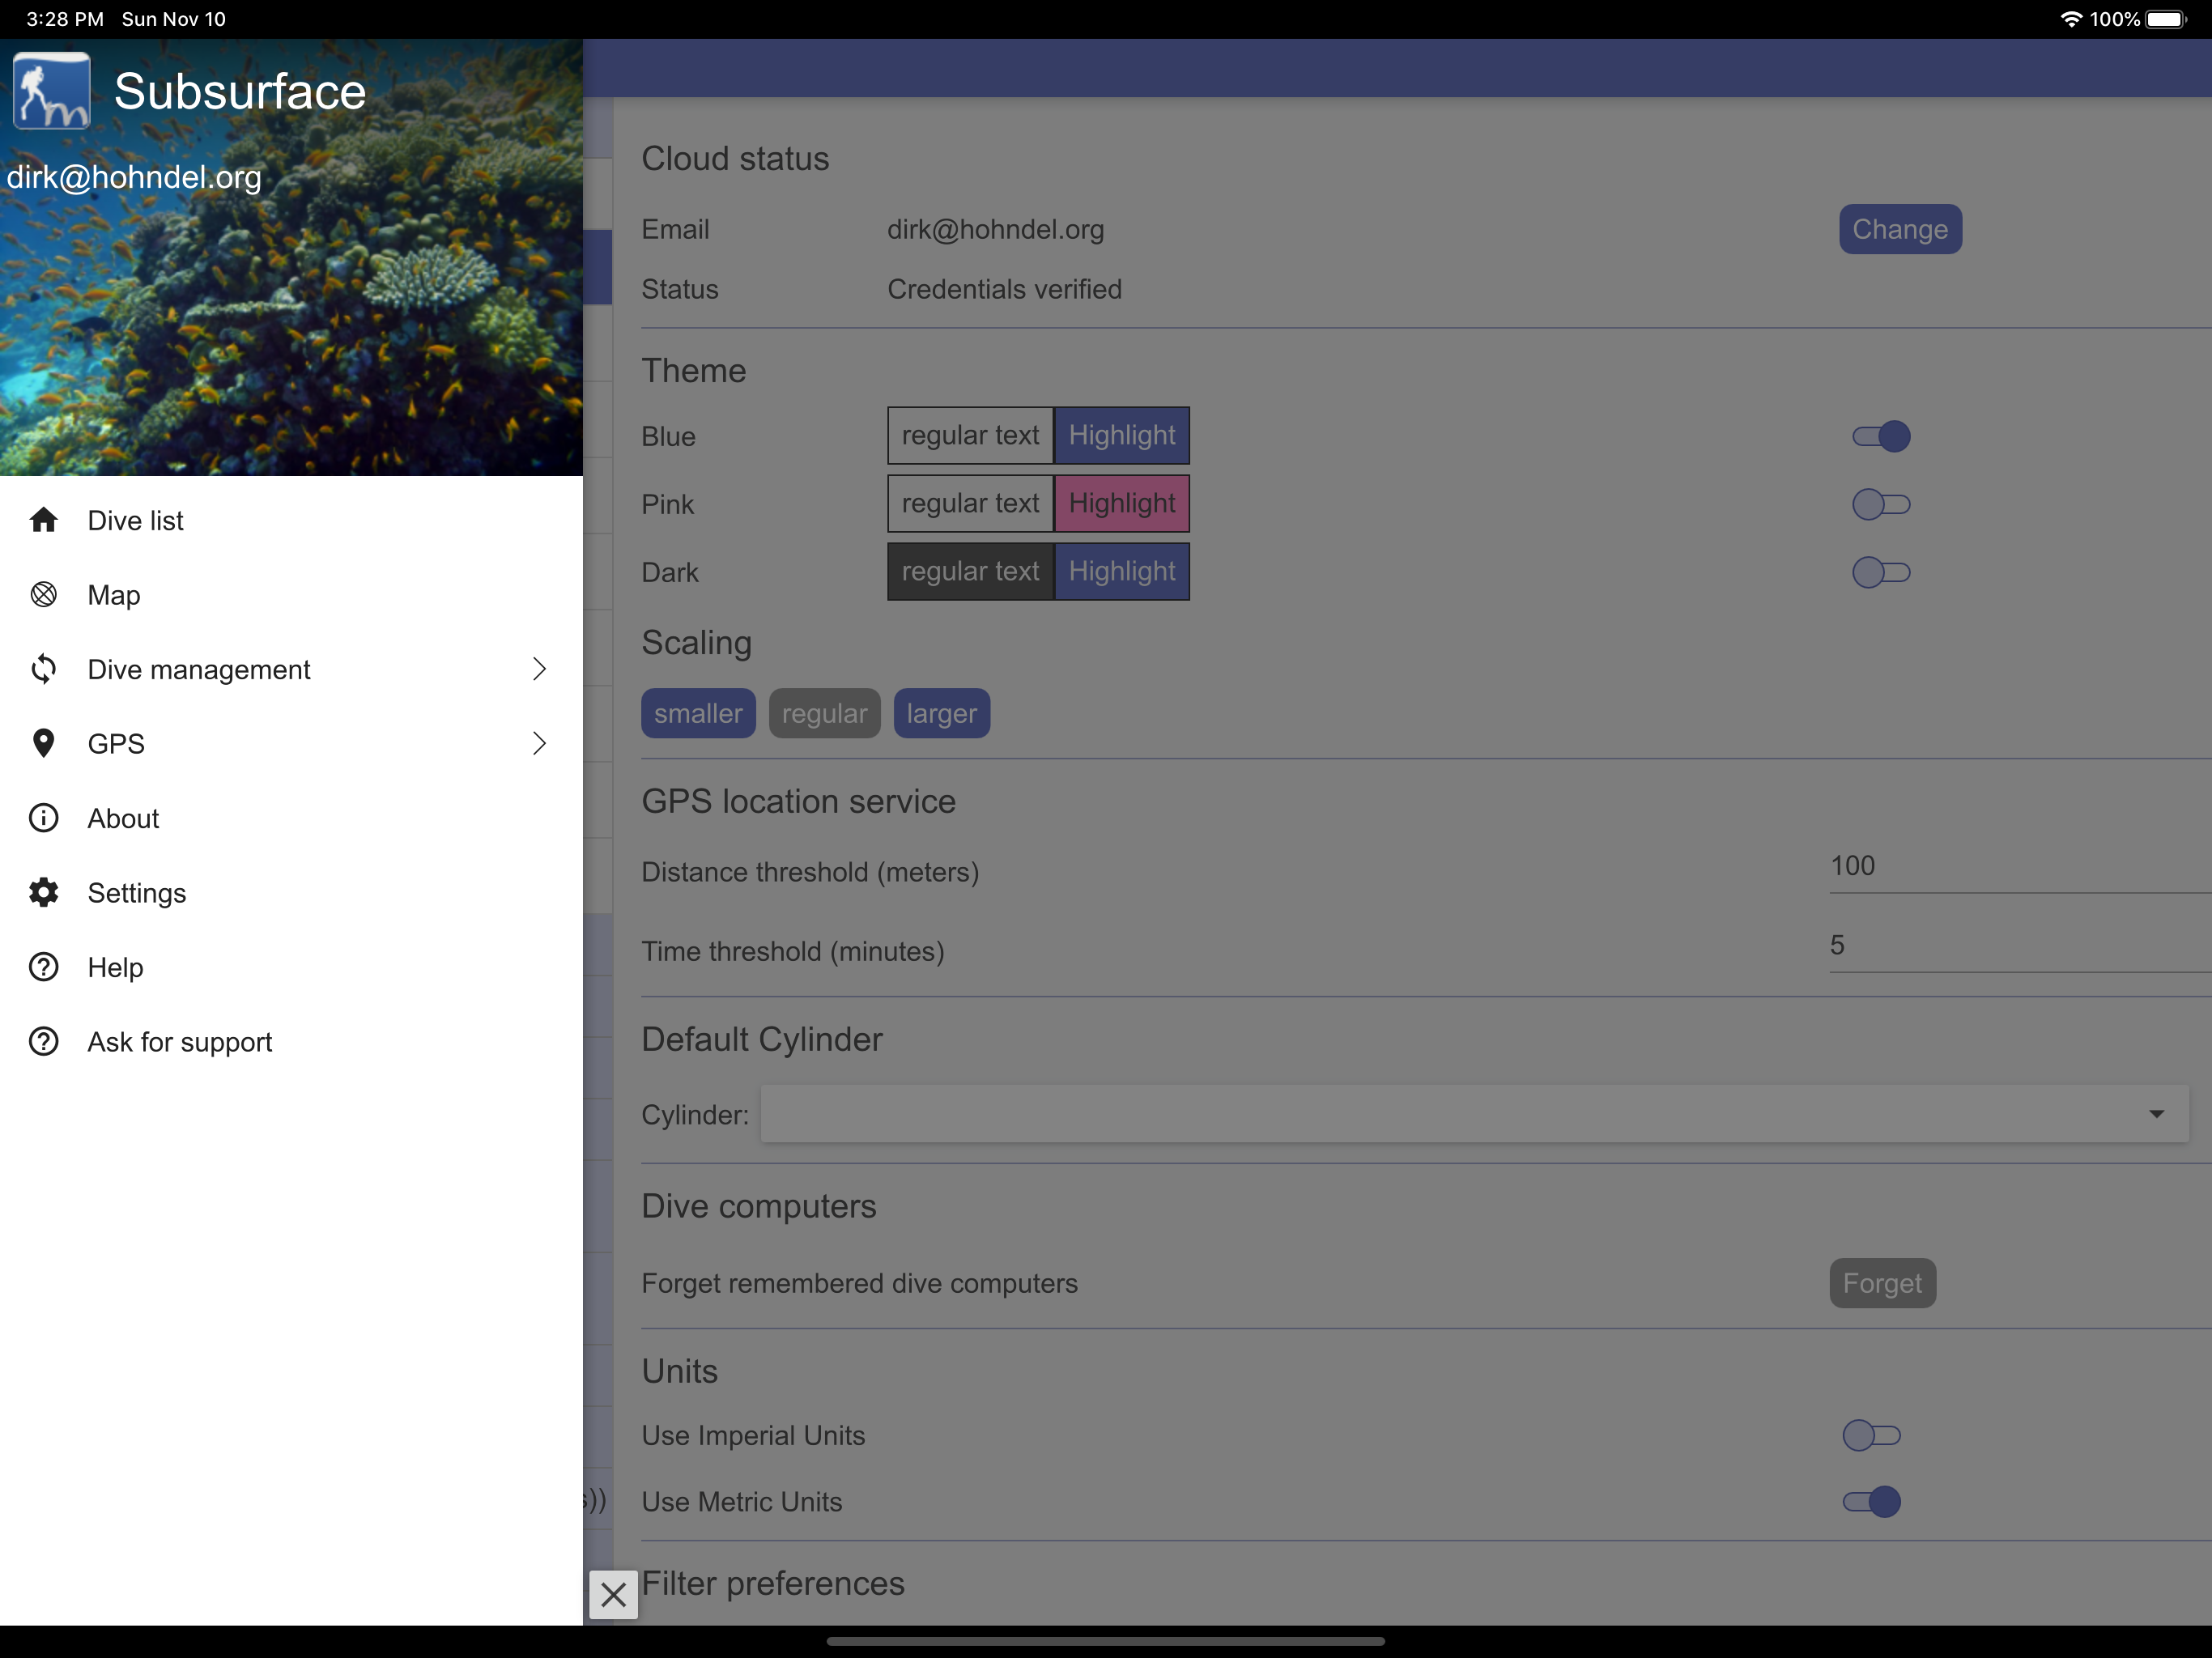Select the larger scaling option

click(x=941, y=713)
